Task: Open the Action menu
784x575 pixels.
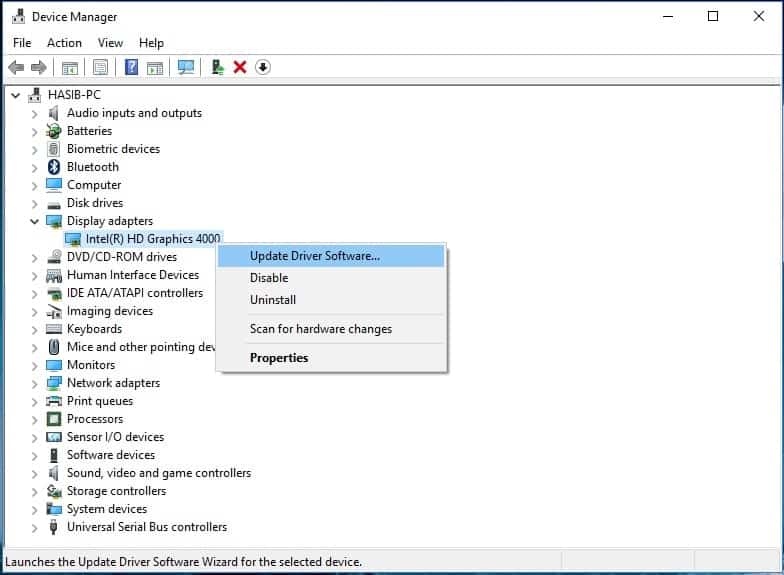Action: (64, 43)
